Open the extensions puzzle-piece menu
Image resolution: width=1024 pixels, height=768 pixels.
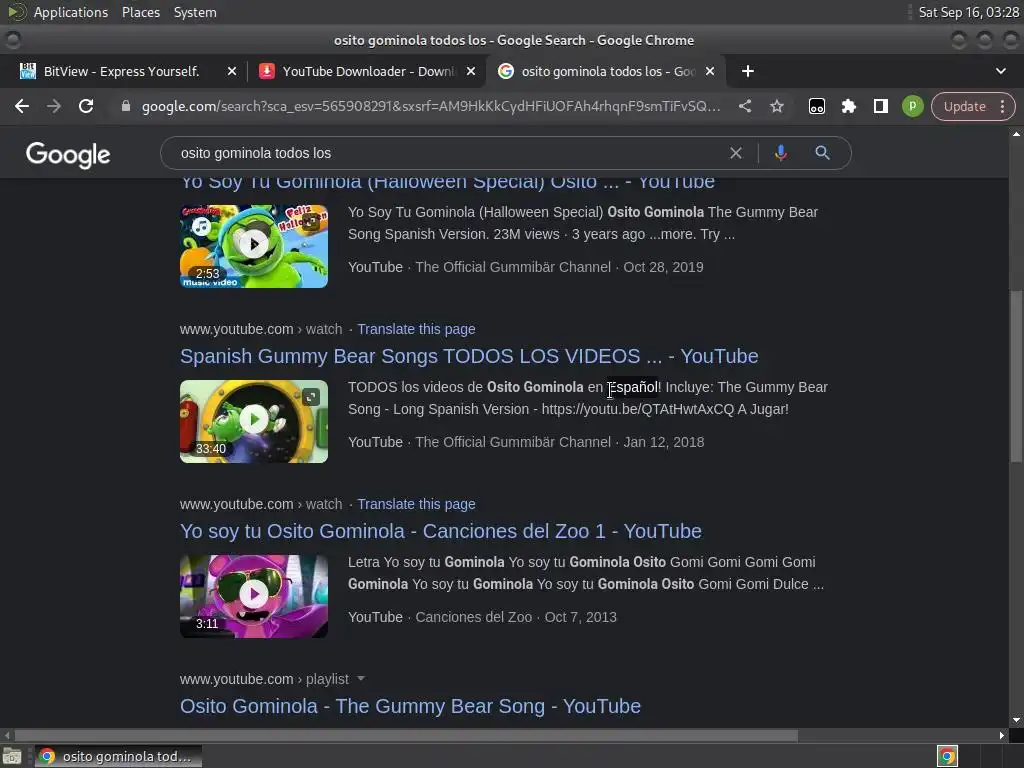[848, 106]
